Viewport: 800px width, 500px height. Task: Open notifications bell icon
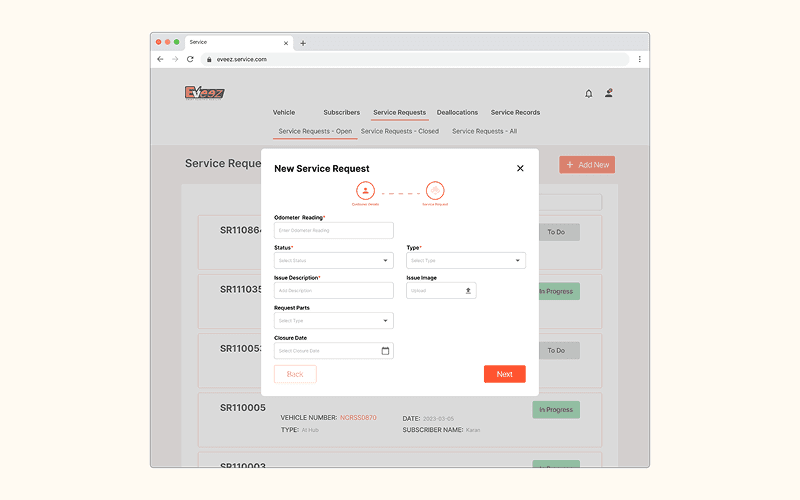pyautogui.click(x=589, y=93)
